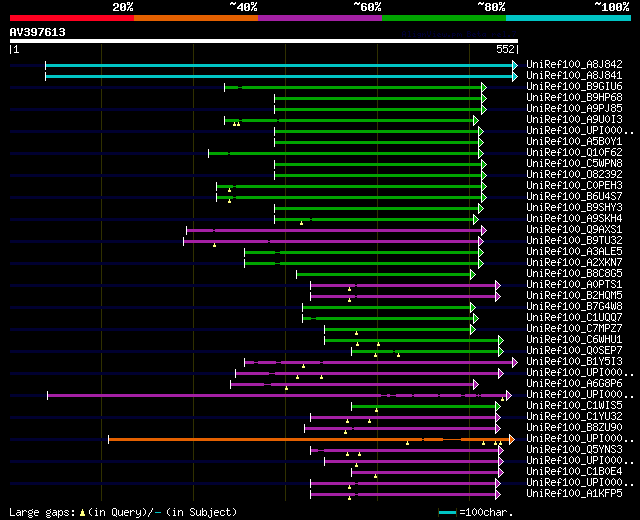This screenshot has height=520, width=640.
Task: Open hit UniRef100_A1KFP5
Action: (574, 494)
